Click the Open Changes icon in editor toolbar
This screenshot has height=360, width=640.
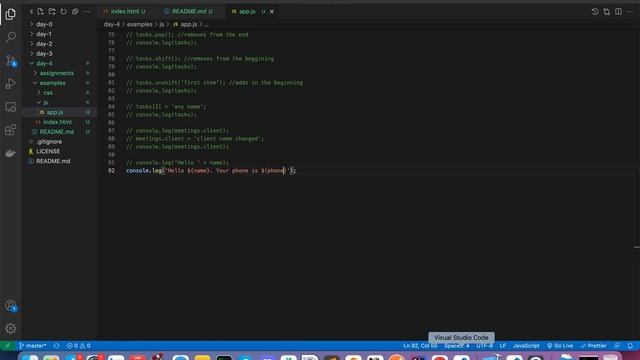click(607, 12)
